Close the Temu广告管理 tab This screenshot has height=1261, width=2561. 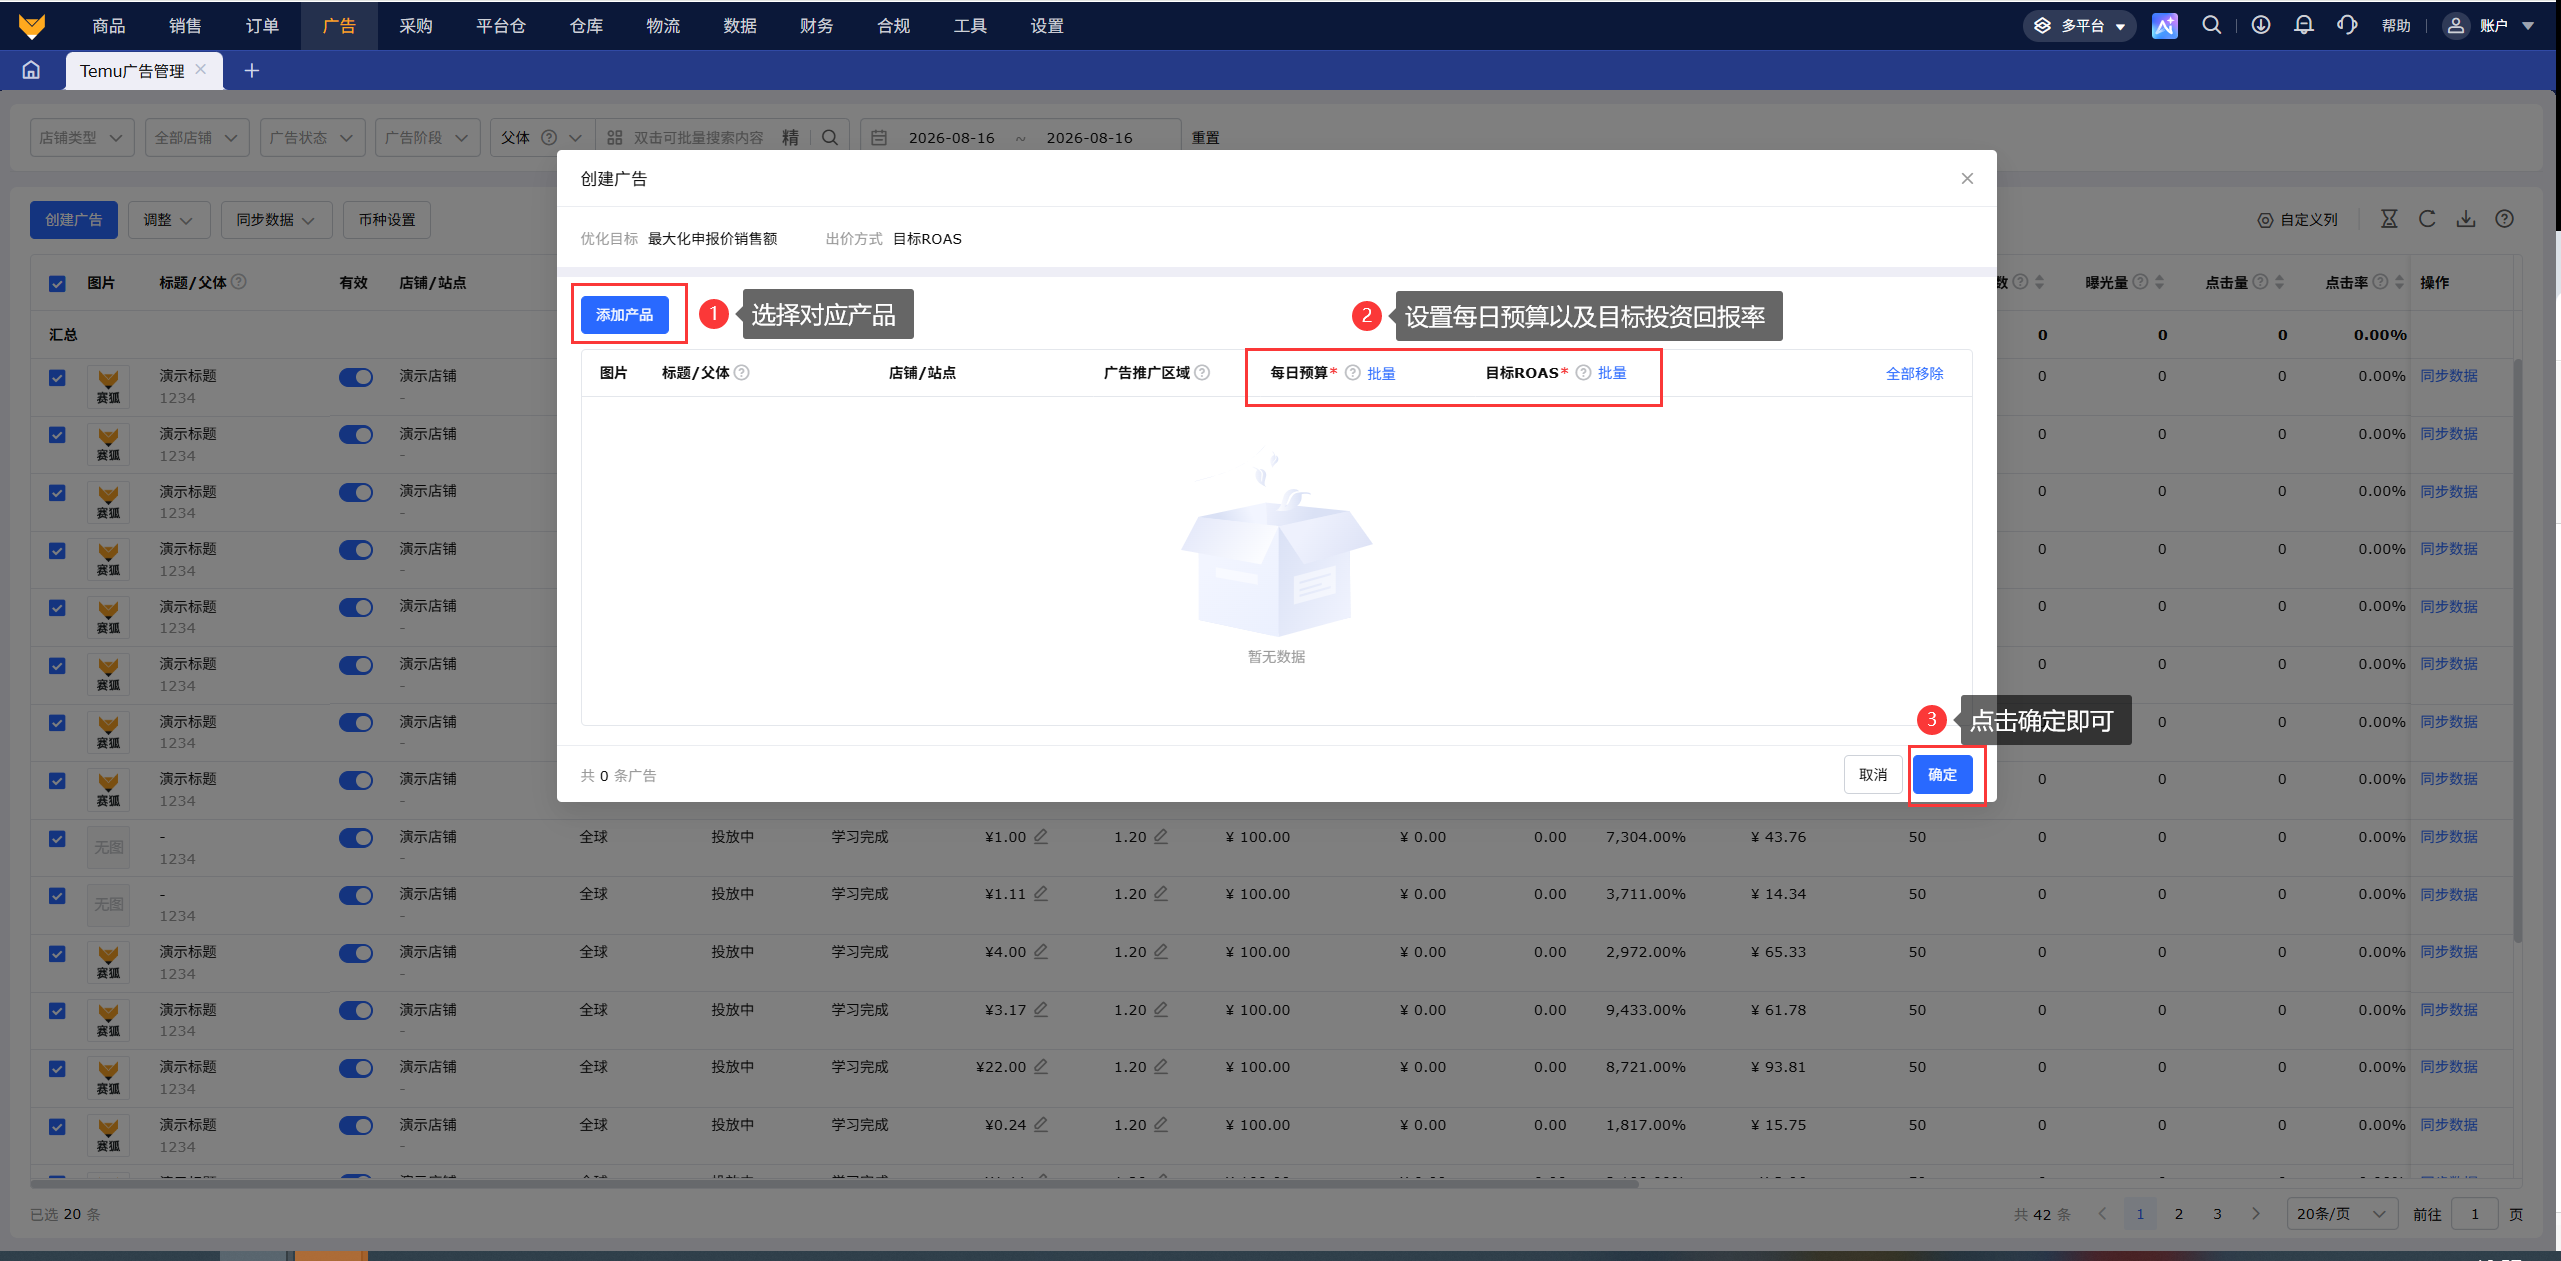[201, 69]
